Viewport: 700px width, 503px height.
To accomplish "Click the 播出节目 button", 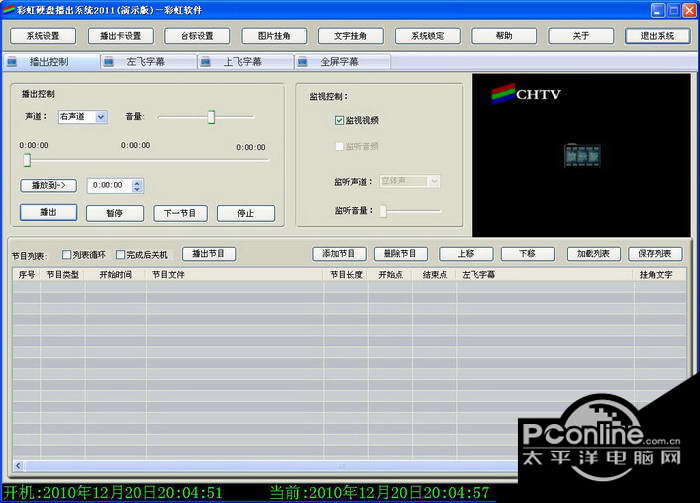I will pyautogui.click(x=208, y=254).
